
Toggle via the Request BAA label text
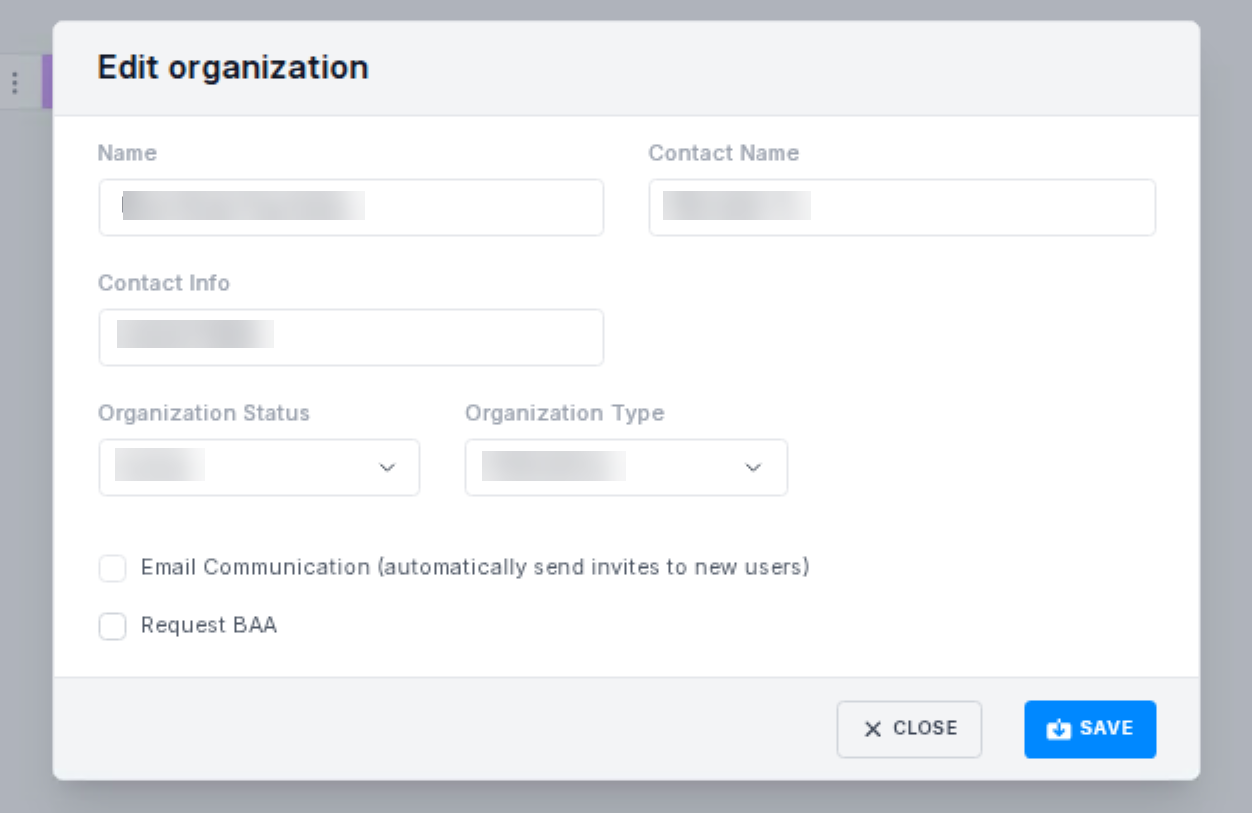[x=208, y=626]
